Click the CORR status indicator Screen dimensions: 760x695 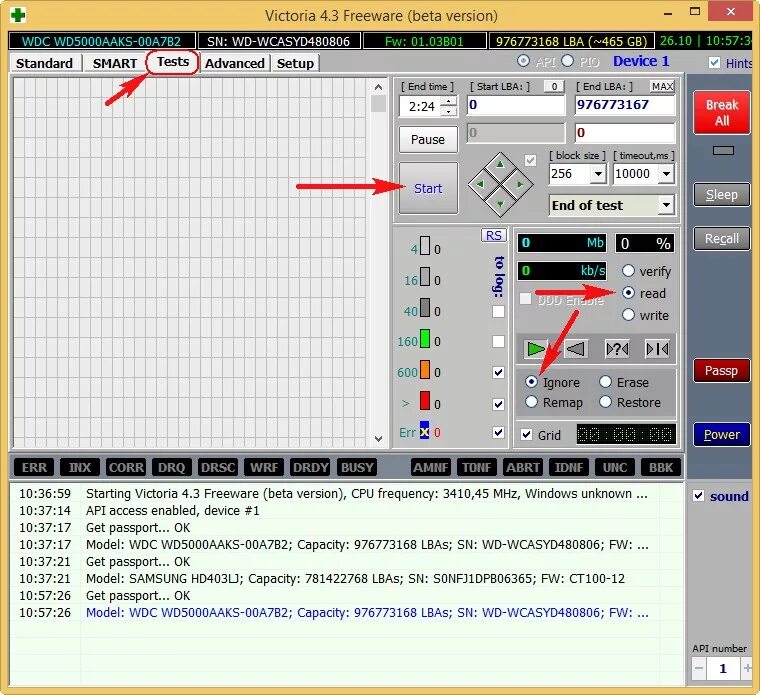point(126,467)
